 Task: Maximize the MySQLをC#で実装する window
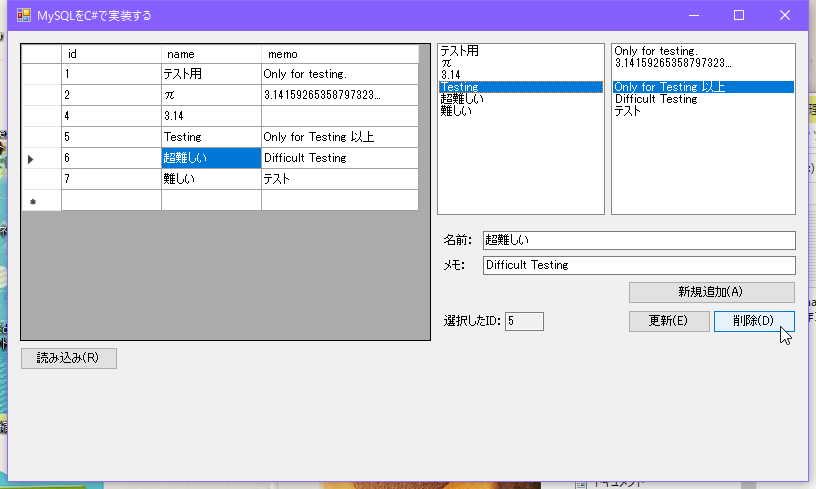738,15
